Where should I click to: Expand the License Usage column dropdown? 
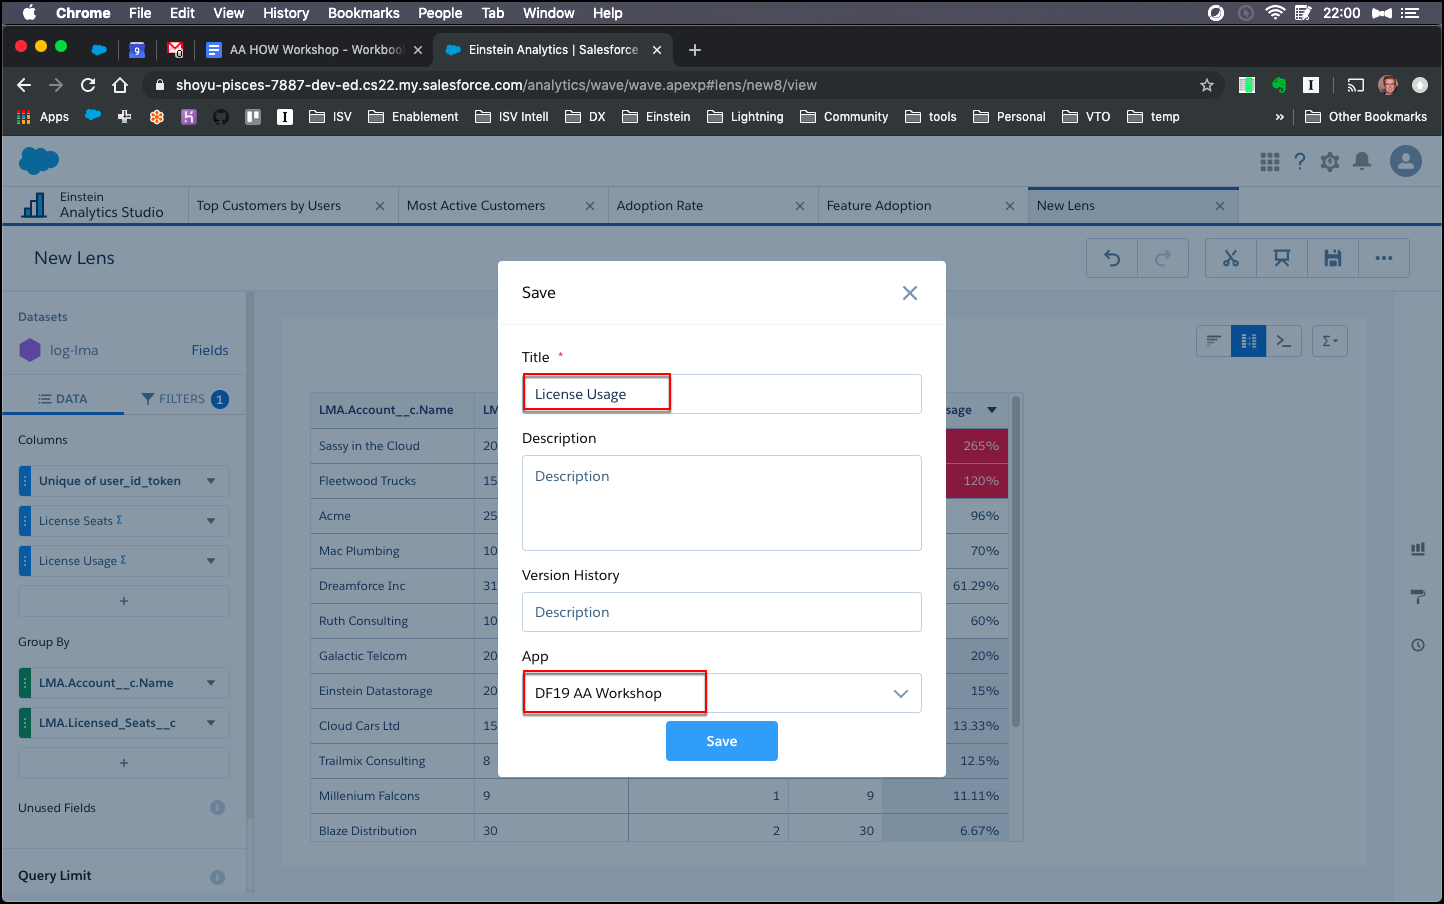coord(211,561)
